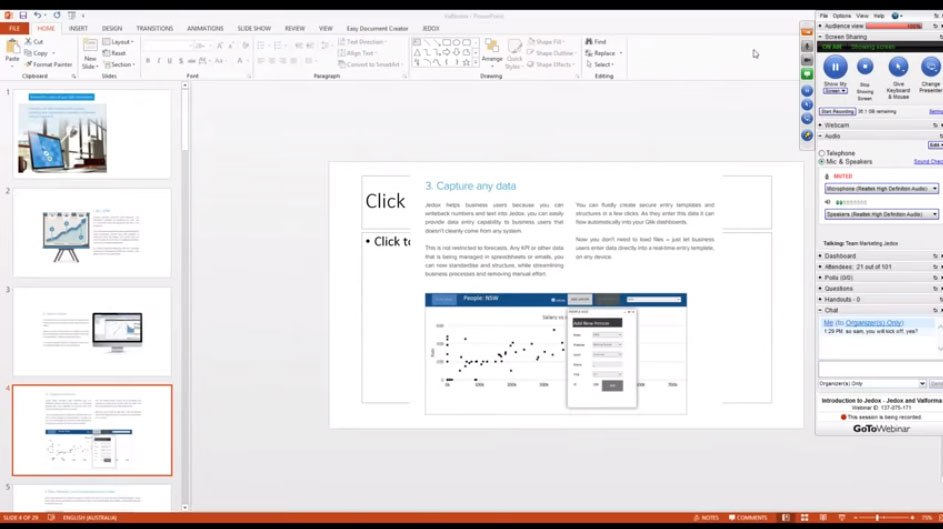Click the Stop Showing Screen button
The height and width of the screenshot is (529, 943).
pos(865,68)
